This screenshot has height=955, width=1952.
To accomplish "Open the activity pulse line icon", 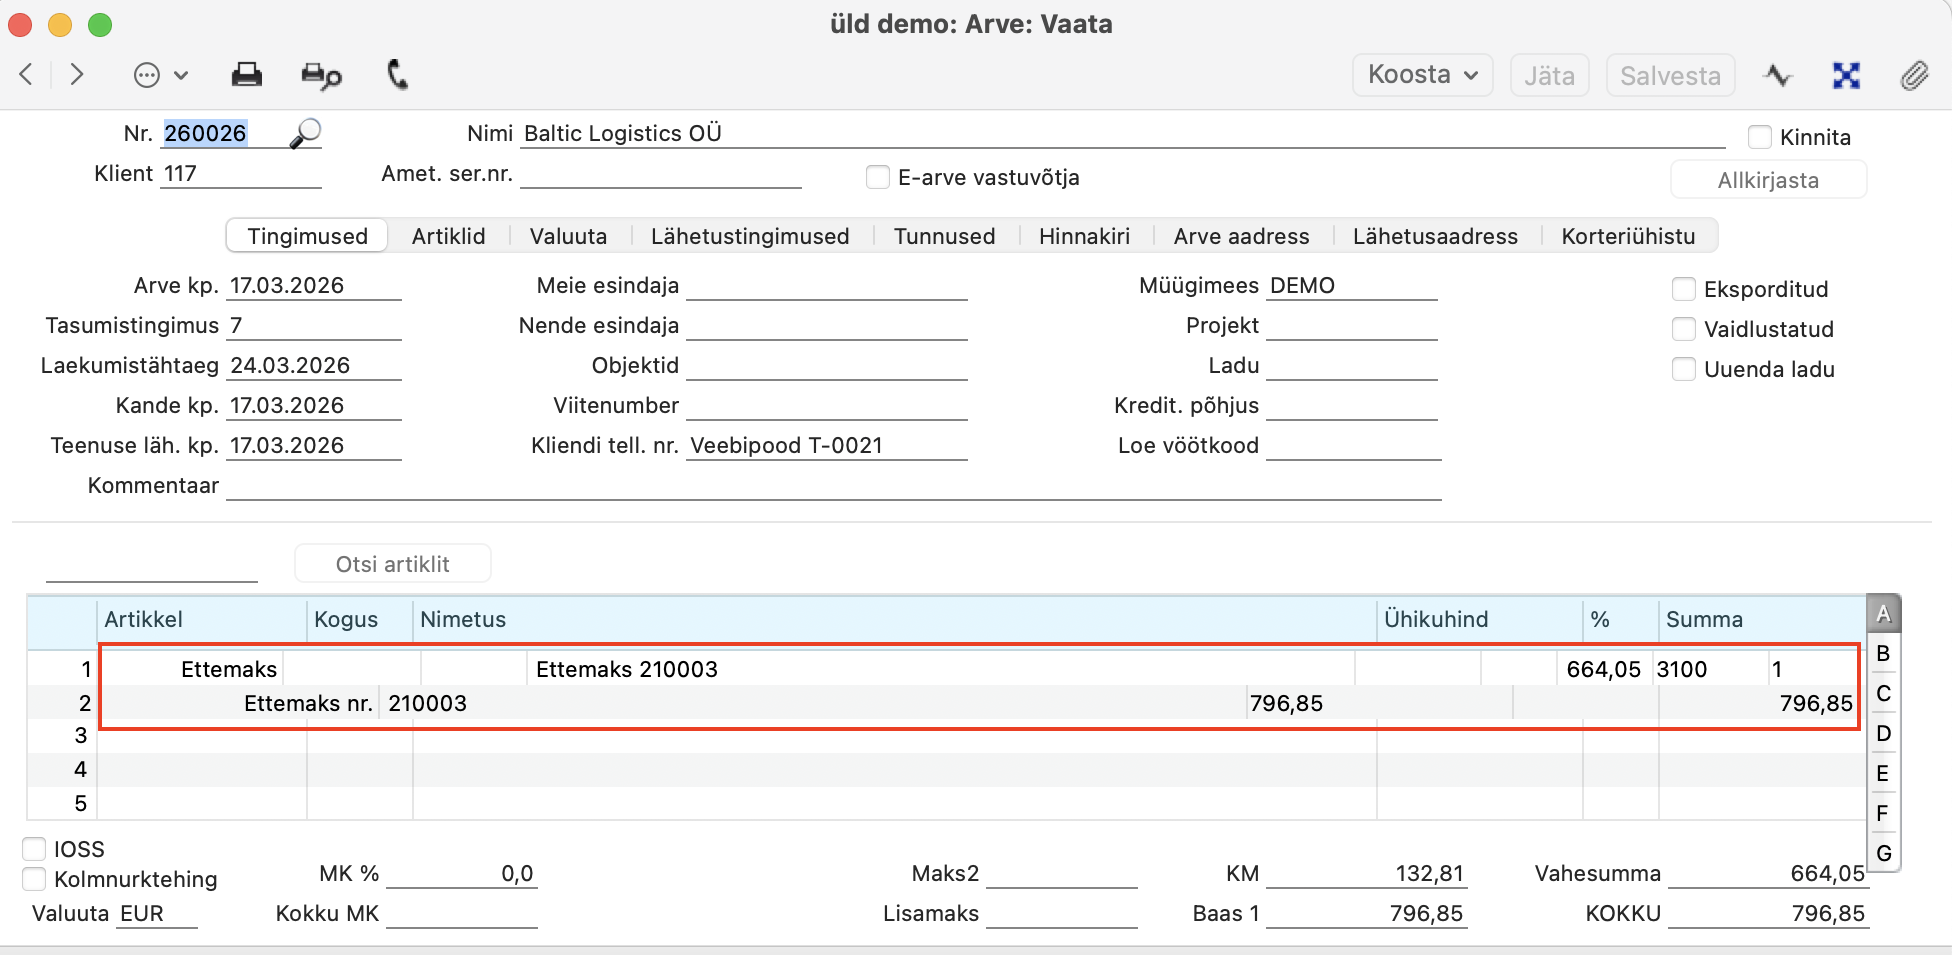I will coord(1778,76).
